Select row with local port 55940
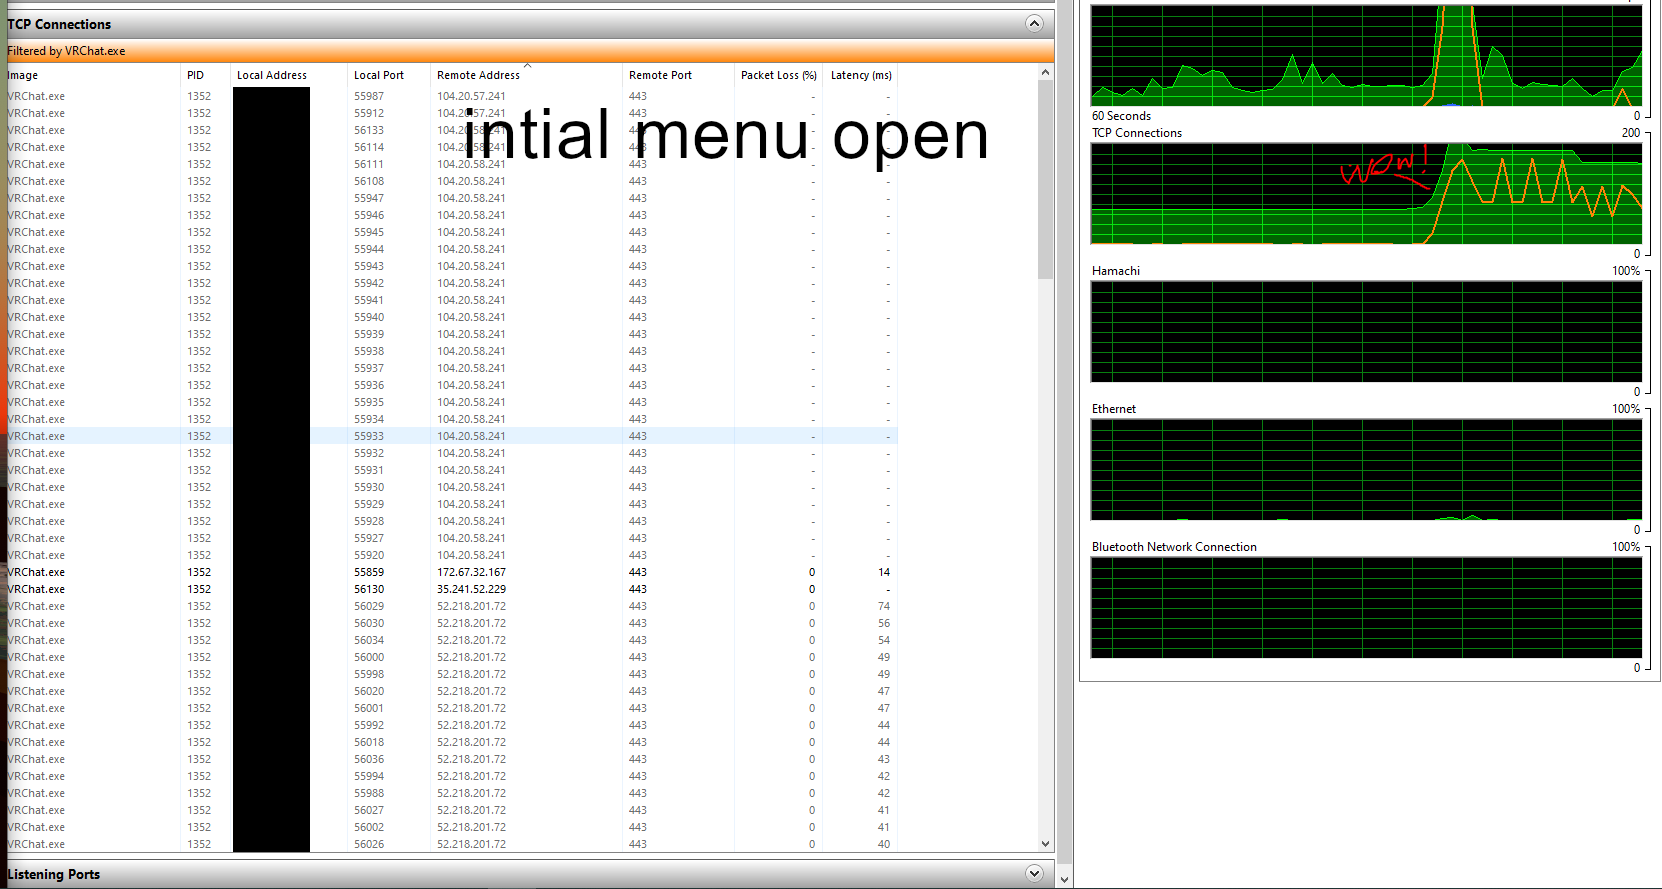Image resolution: width=1662 pixels, height=889 pixels. (452, 317)
